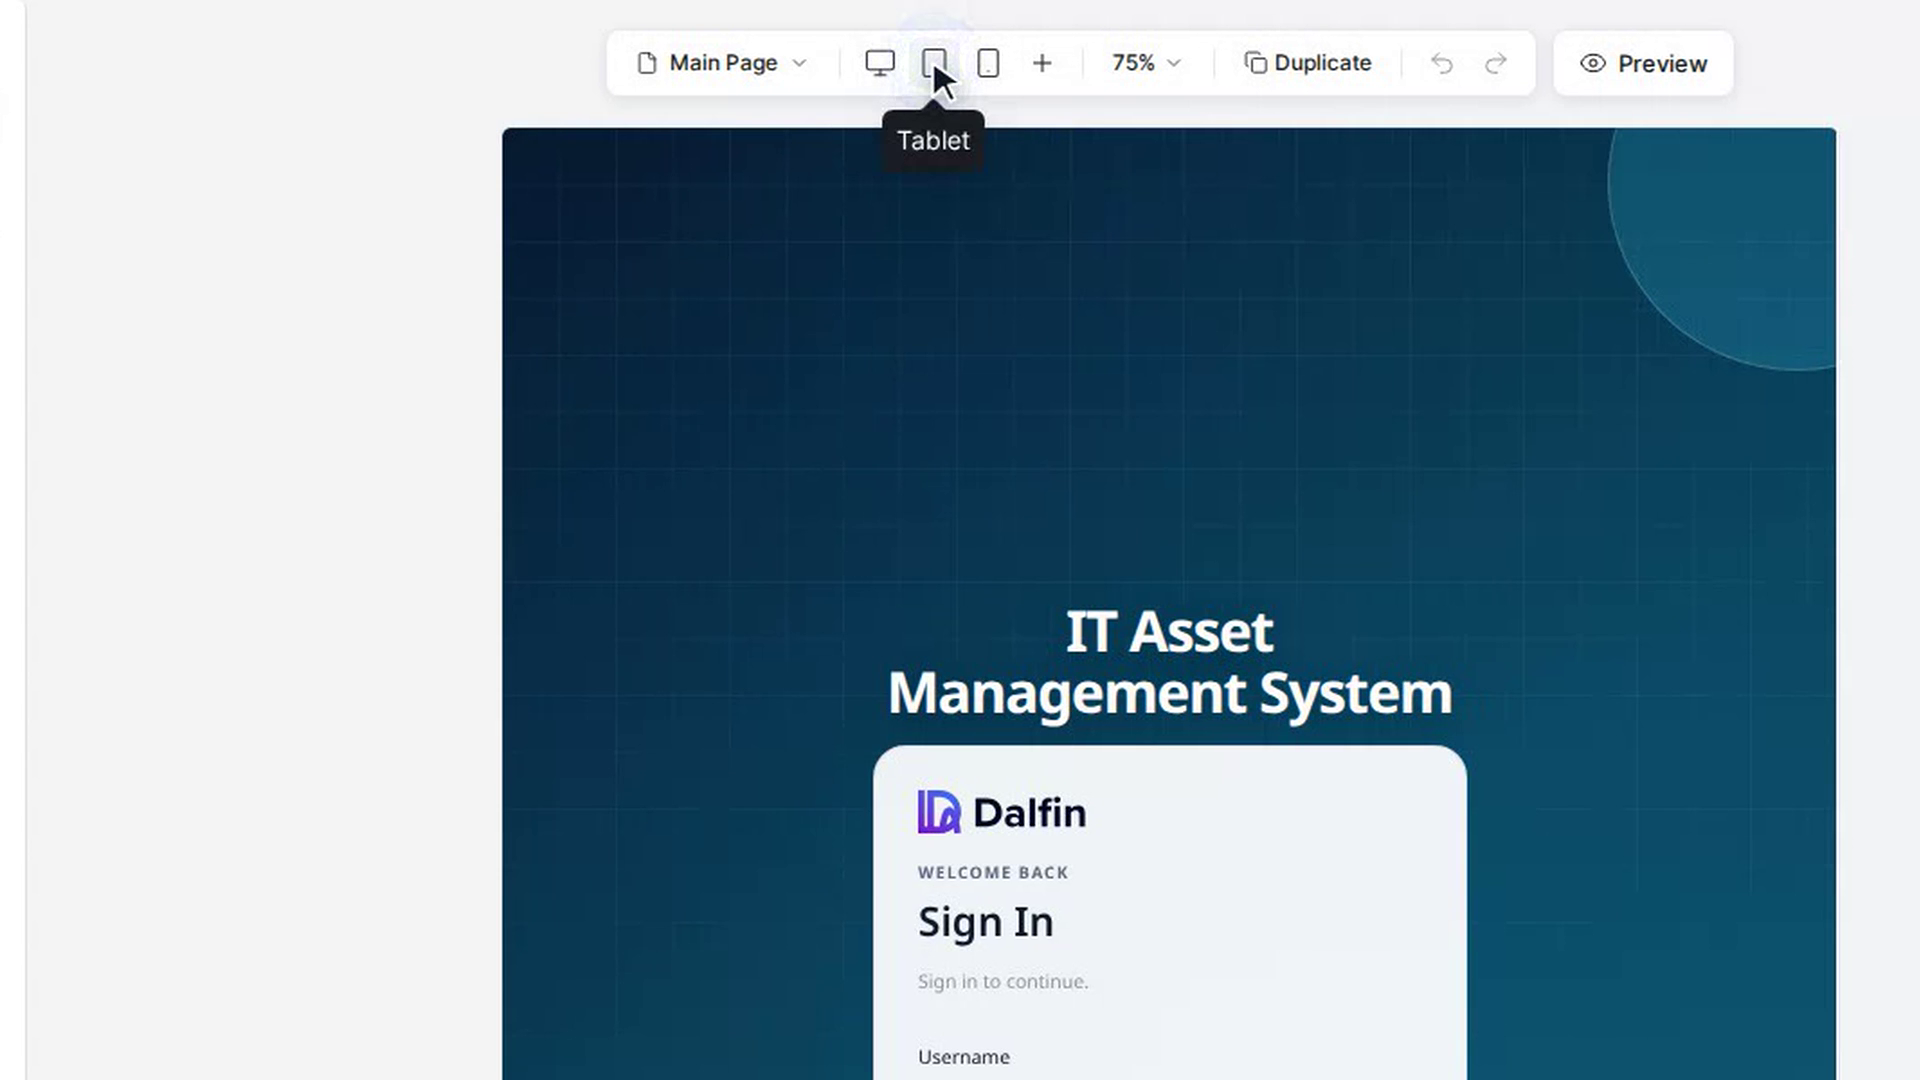Select the Mobile viewport icon
This screenshot has width=1920, height=1080.
coord(988,63)
